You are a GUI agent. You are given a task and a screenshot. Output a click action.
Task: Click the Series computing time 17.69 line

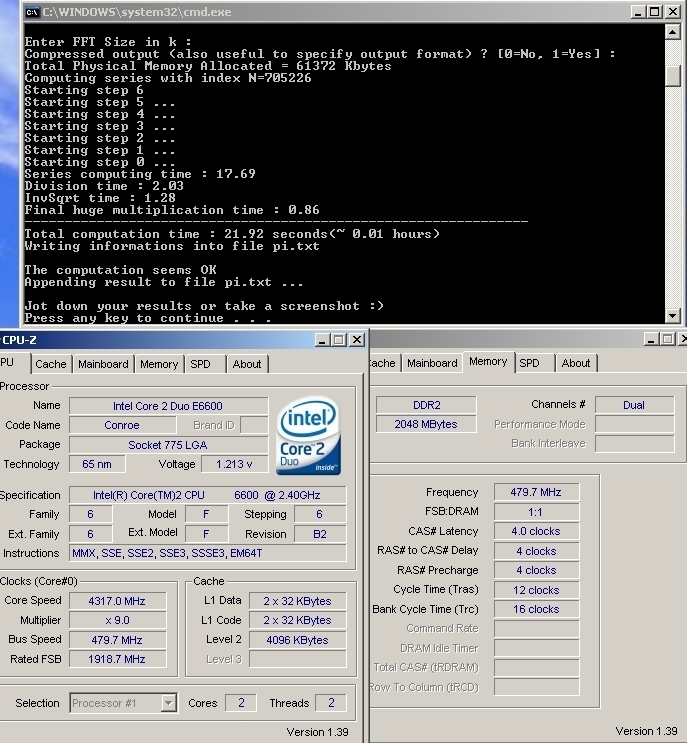pyautogui.click(x=140, y=174)
